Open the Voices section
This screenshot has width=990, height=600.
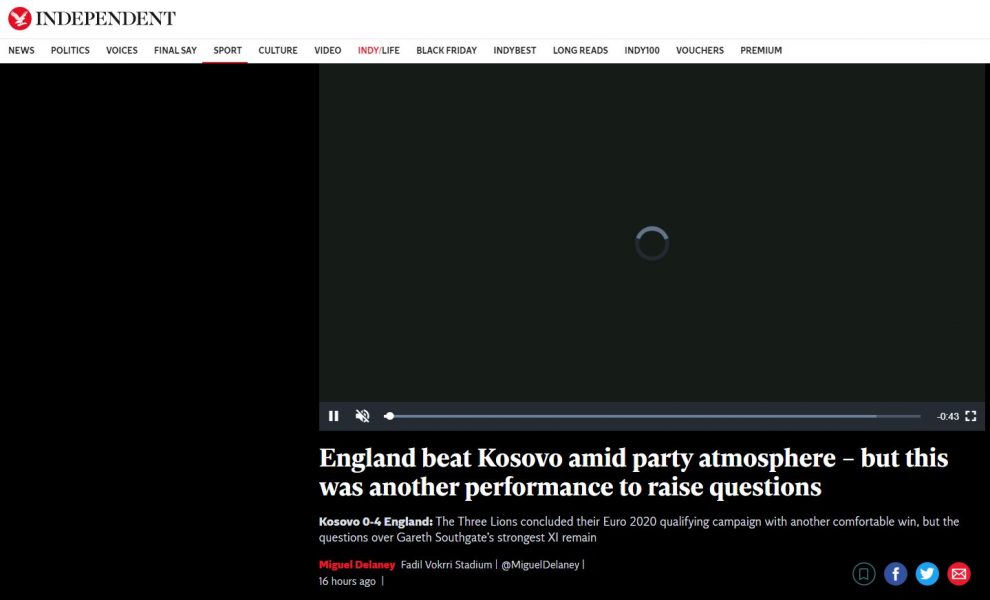(x=122, y=51)
